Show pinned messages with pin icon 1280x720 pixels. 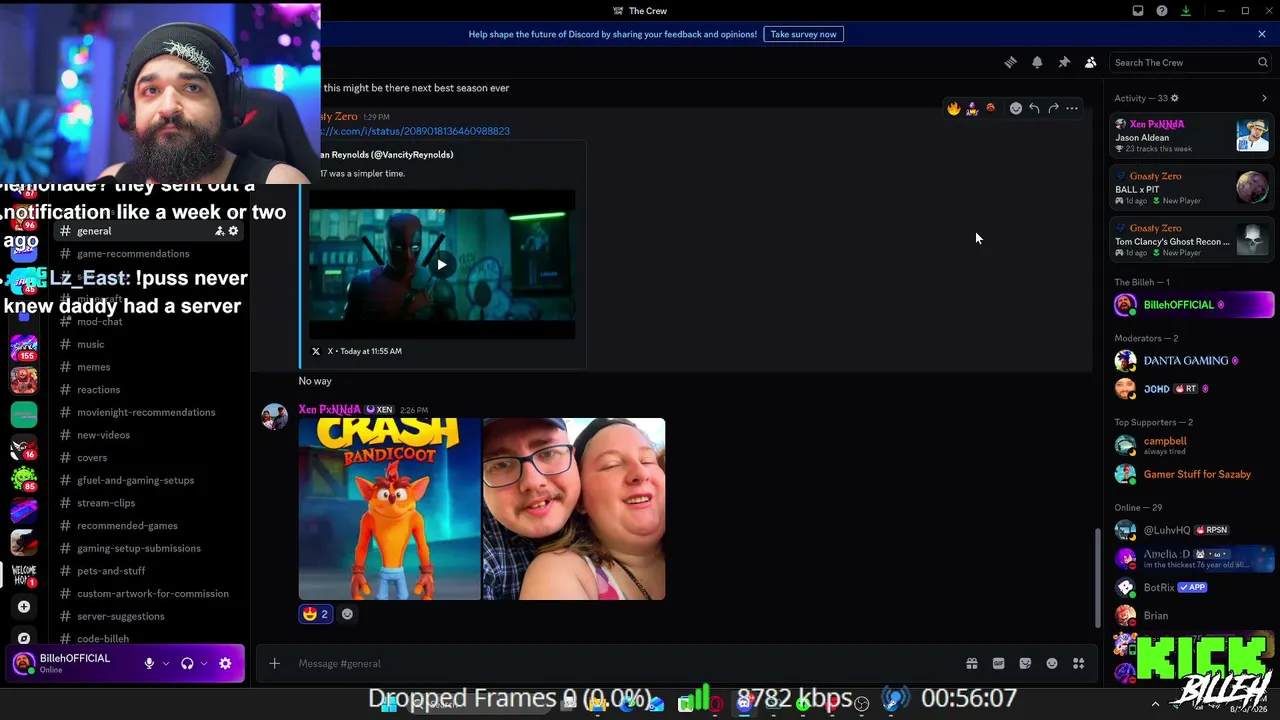coord(1064,62)
